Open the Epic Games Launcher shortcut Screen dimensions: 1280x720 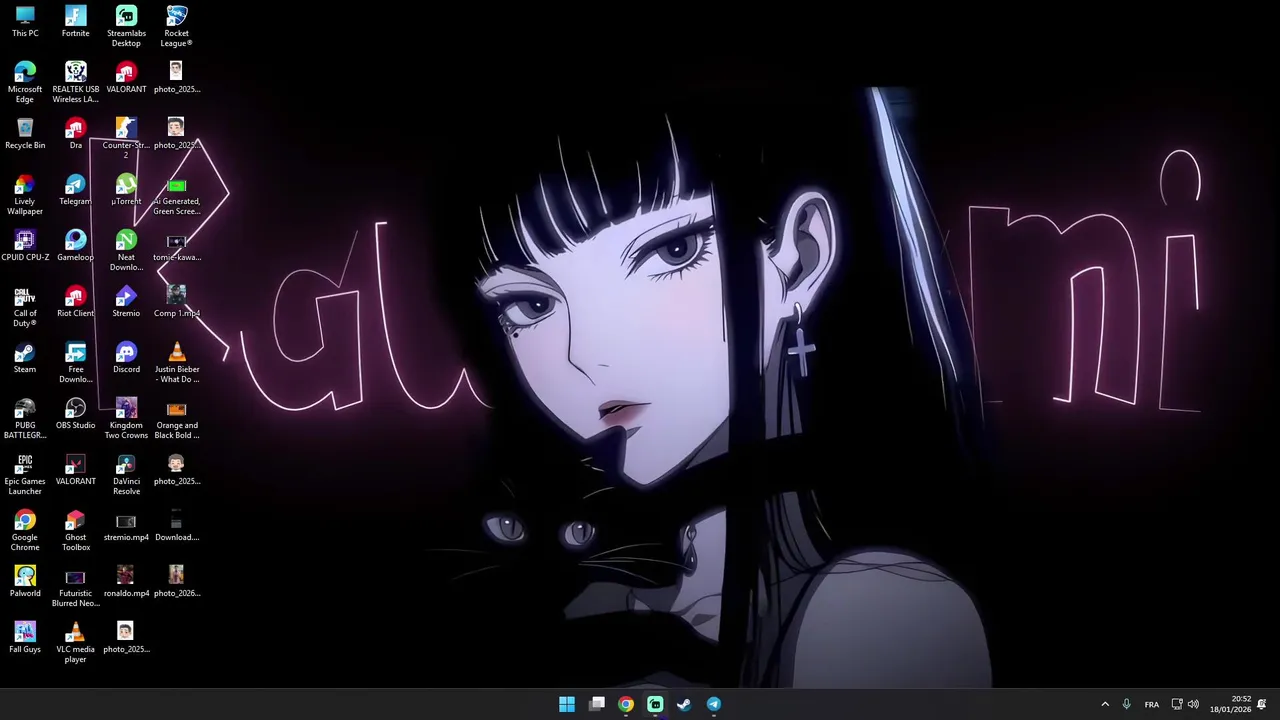pyautogui.click(x=25, y=475)
